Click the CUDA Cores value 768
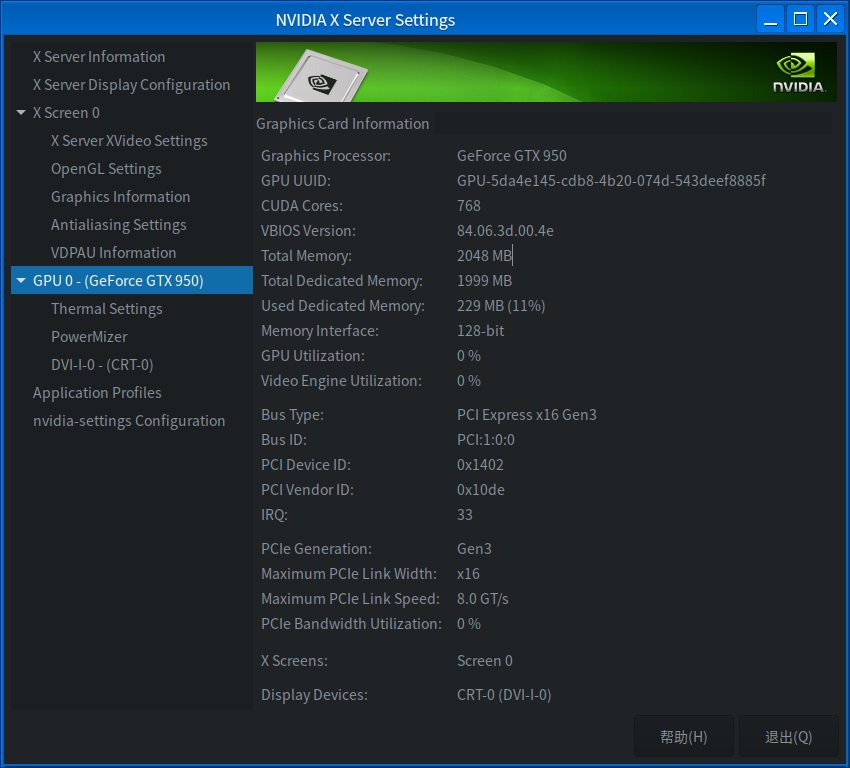 [468, 205]
